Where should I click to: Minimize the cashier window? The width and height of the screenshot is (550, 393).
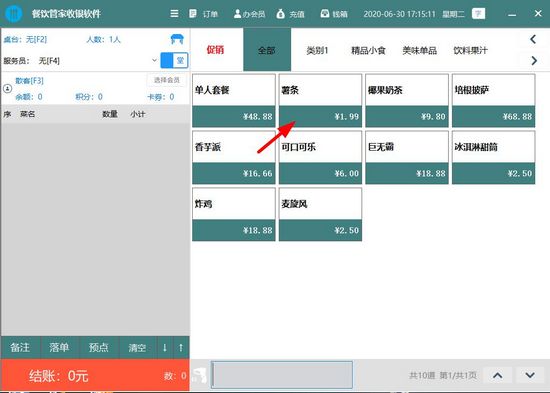point(512,14)
